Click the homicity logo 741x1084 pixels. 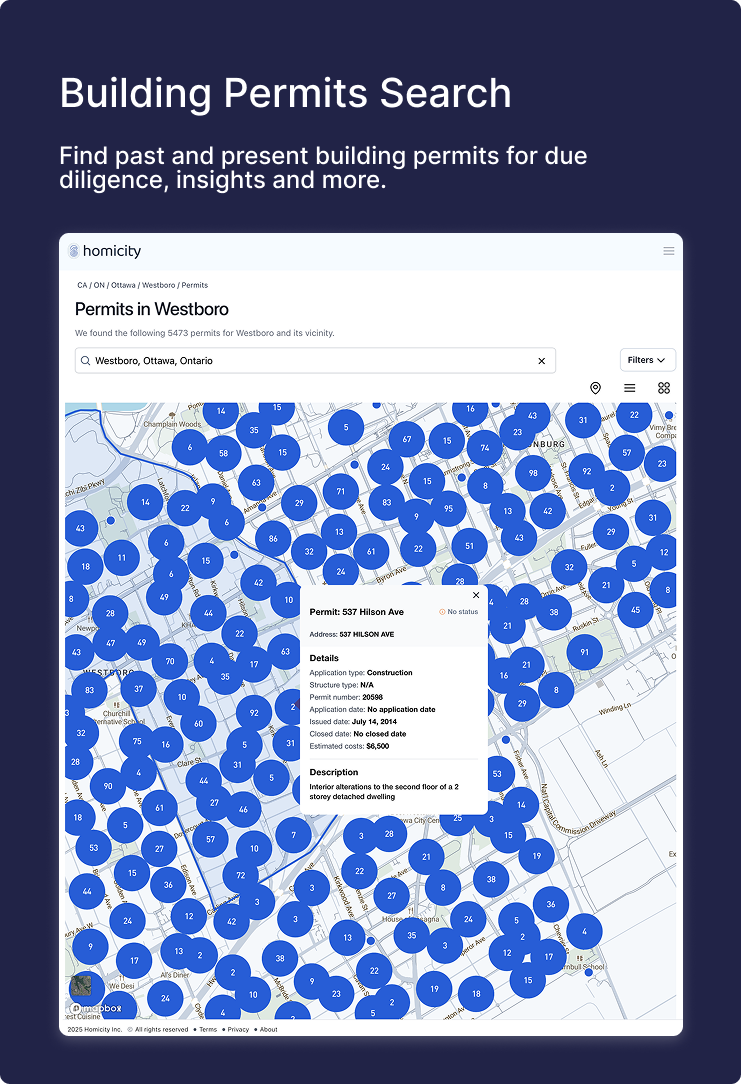105,251
